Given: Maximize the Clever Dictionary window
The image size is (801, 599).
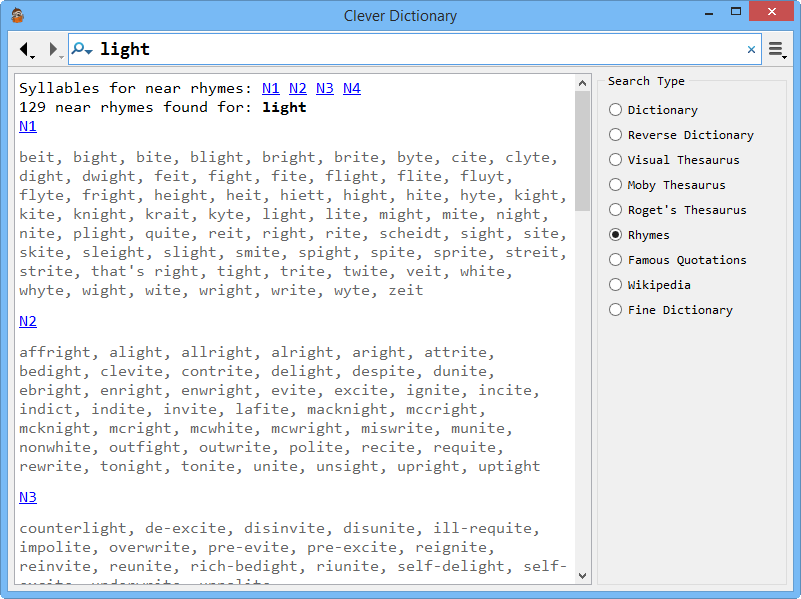Looking at the screenshot, I should pos(736,11).
